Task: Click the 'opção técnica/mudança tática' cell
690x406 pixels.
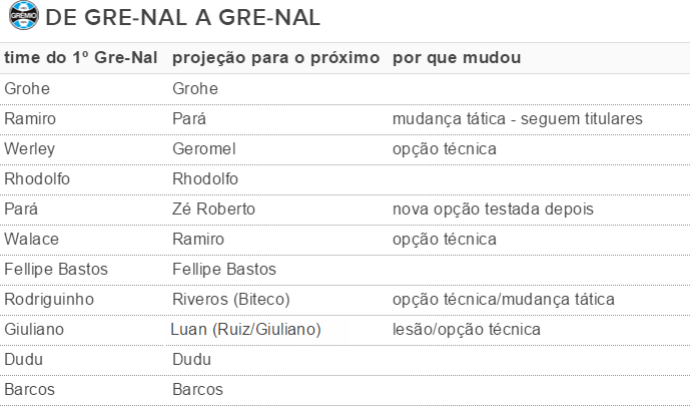Action: click(503, 300)
